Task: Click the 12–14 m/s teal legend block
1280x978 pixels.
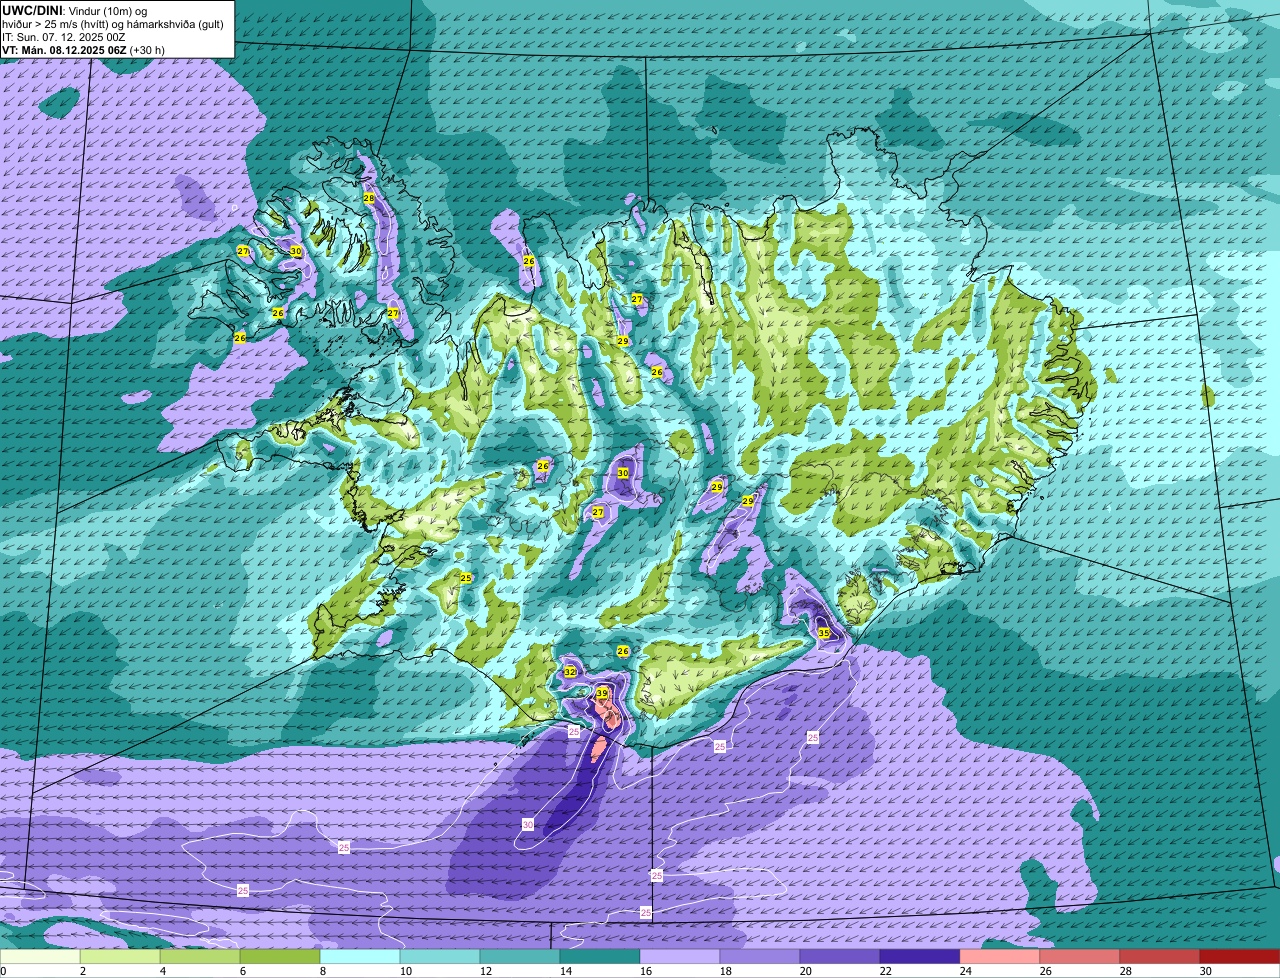Action: coord(520,957)
